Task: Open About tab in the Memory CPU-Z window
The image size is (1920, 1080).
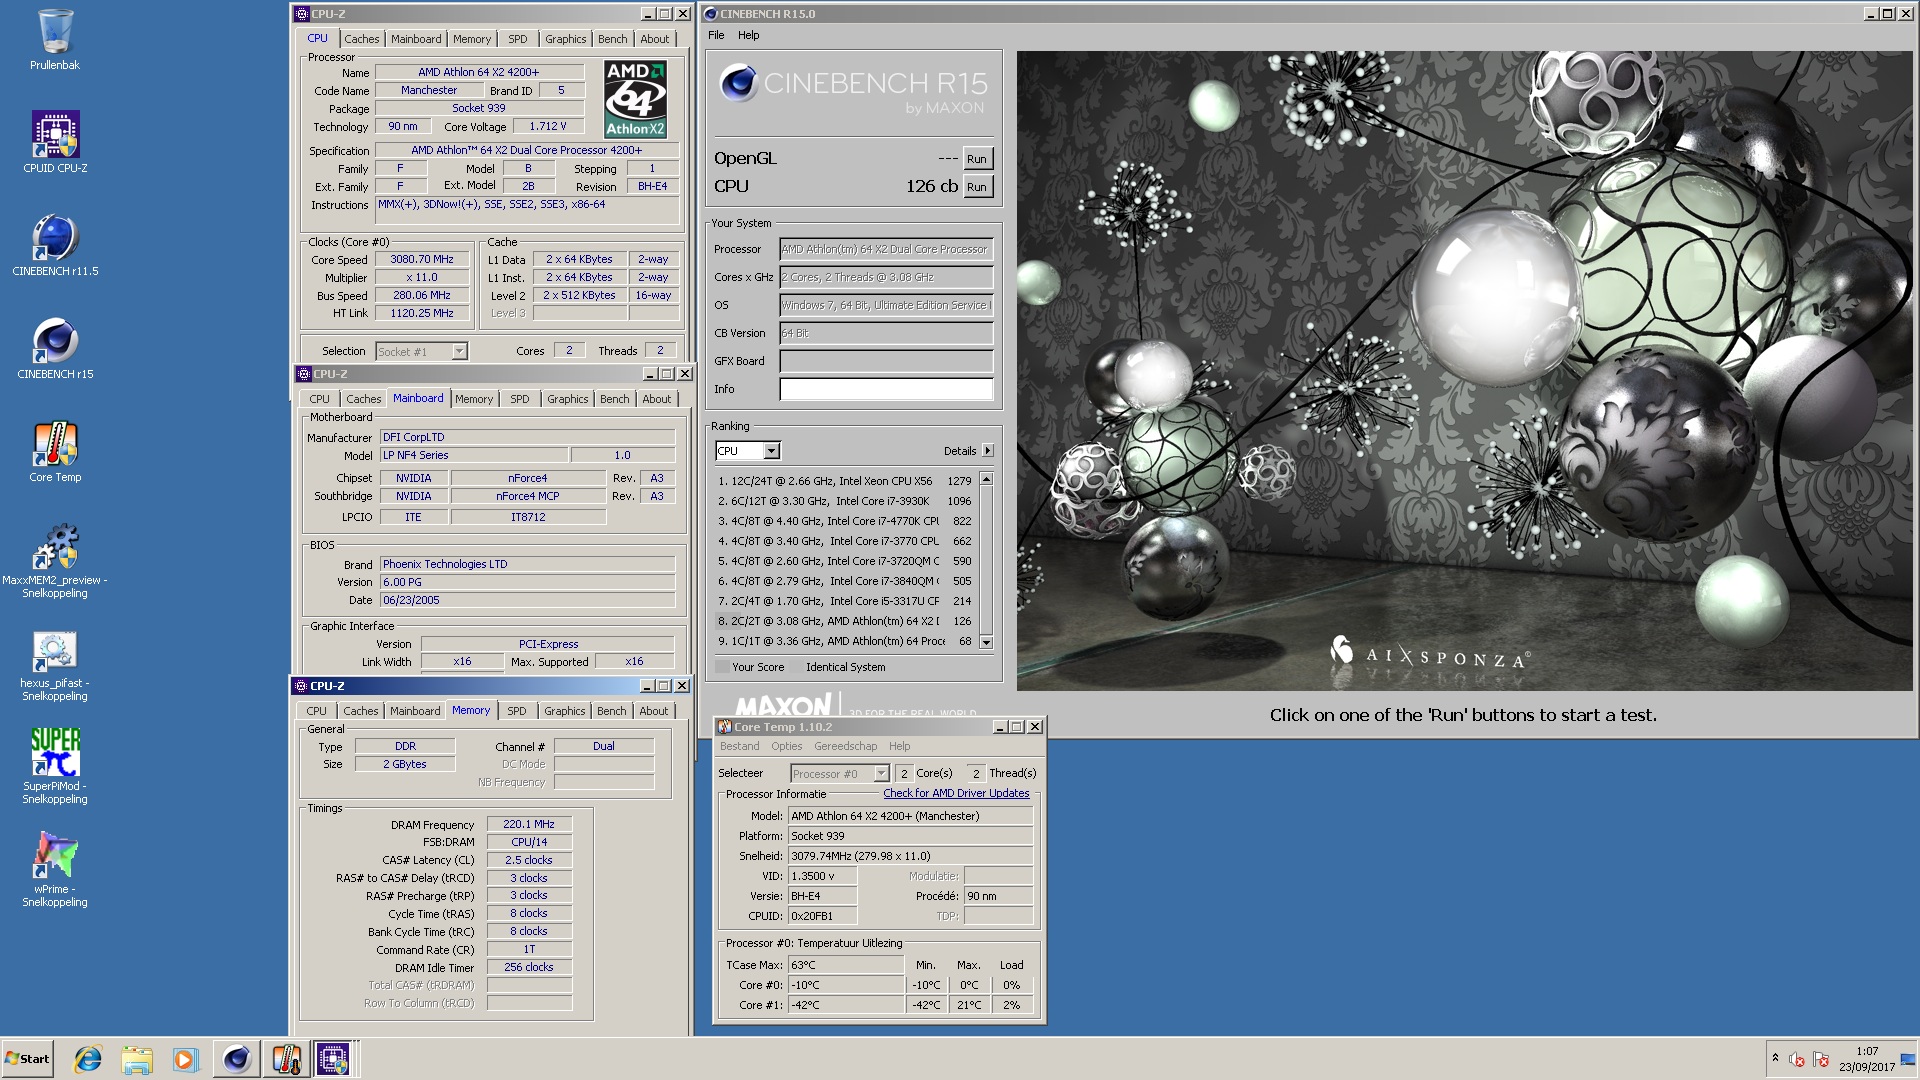Action: (654, 711)
